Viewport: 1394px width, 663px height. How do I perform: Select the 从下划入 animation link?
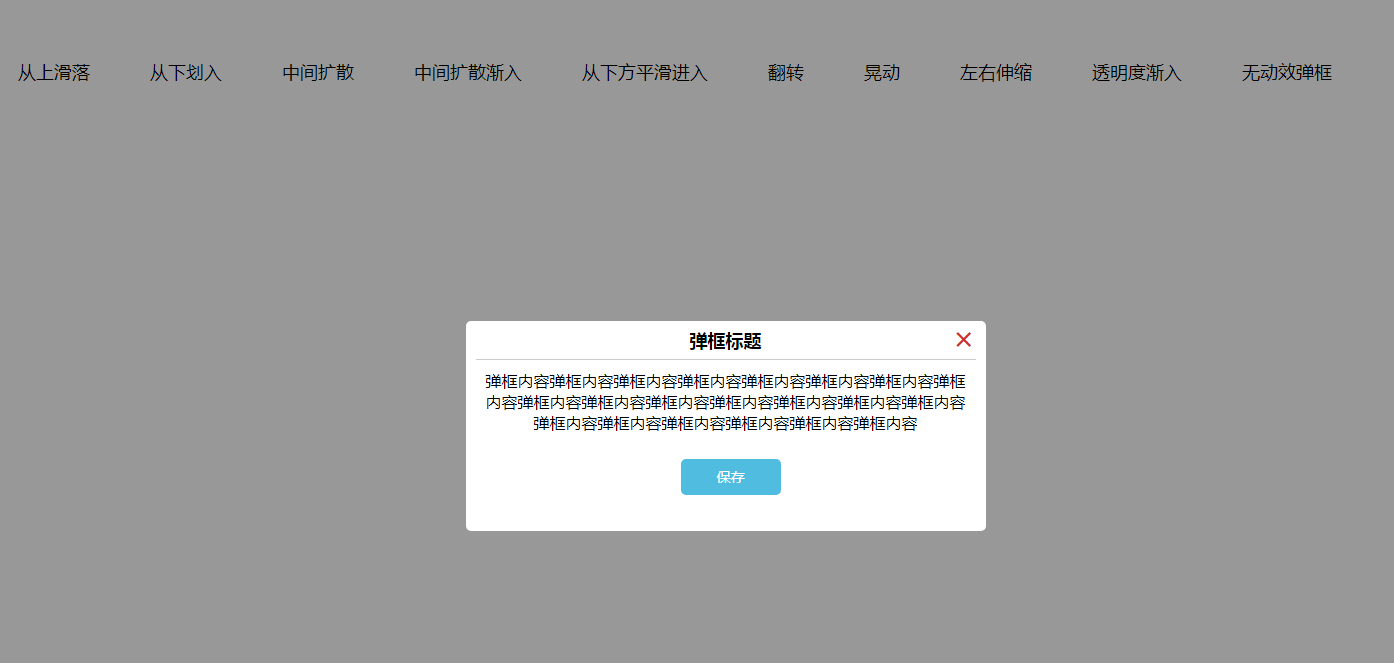(x=186, y=73)
